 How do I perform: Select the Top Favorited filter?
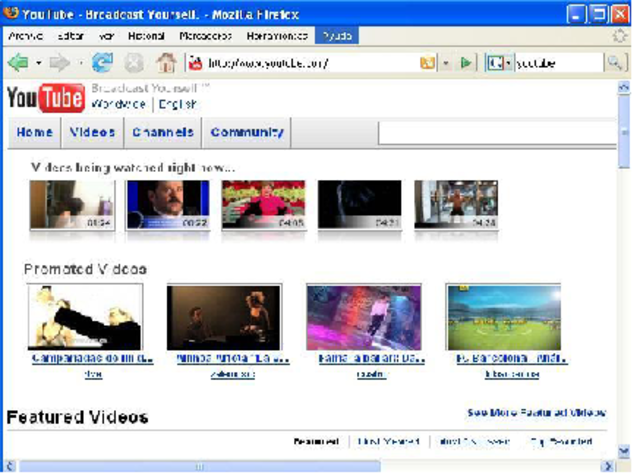click(x=561, y=442)
